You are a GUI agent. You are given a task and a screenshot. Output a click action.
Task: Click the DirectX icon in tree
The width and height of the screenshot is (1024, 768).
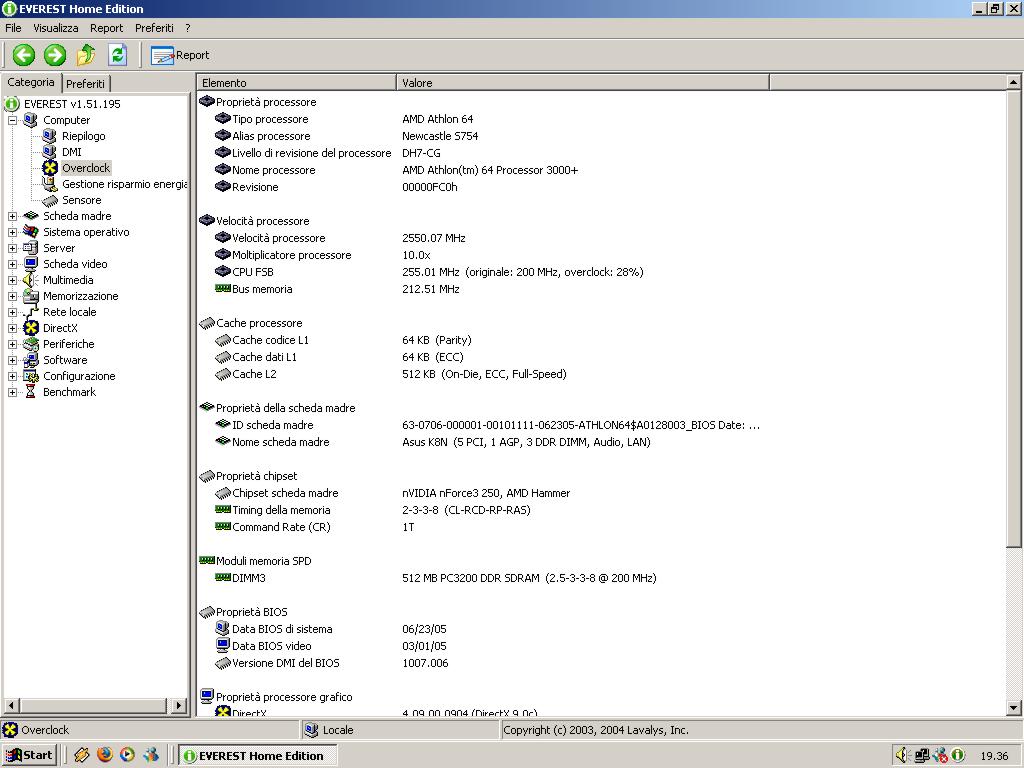(31, 328)
